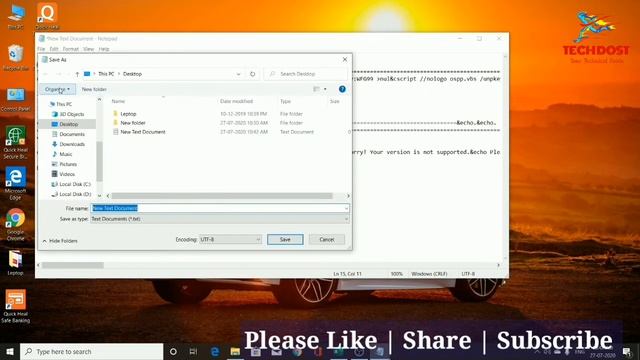Select 3D Objects in navigation tree
640x360 pixels.
[x=68, y=114]
